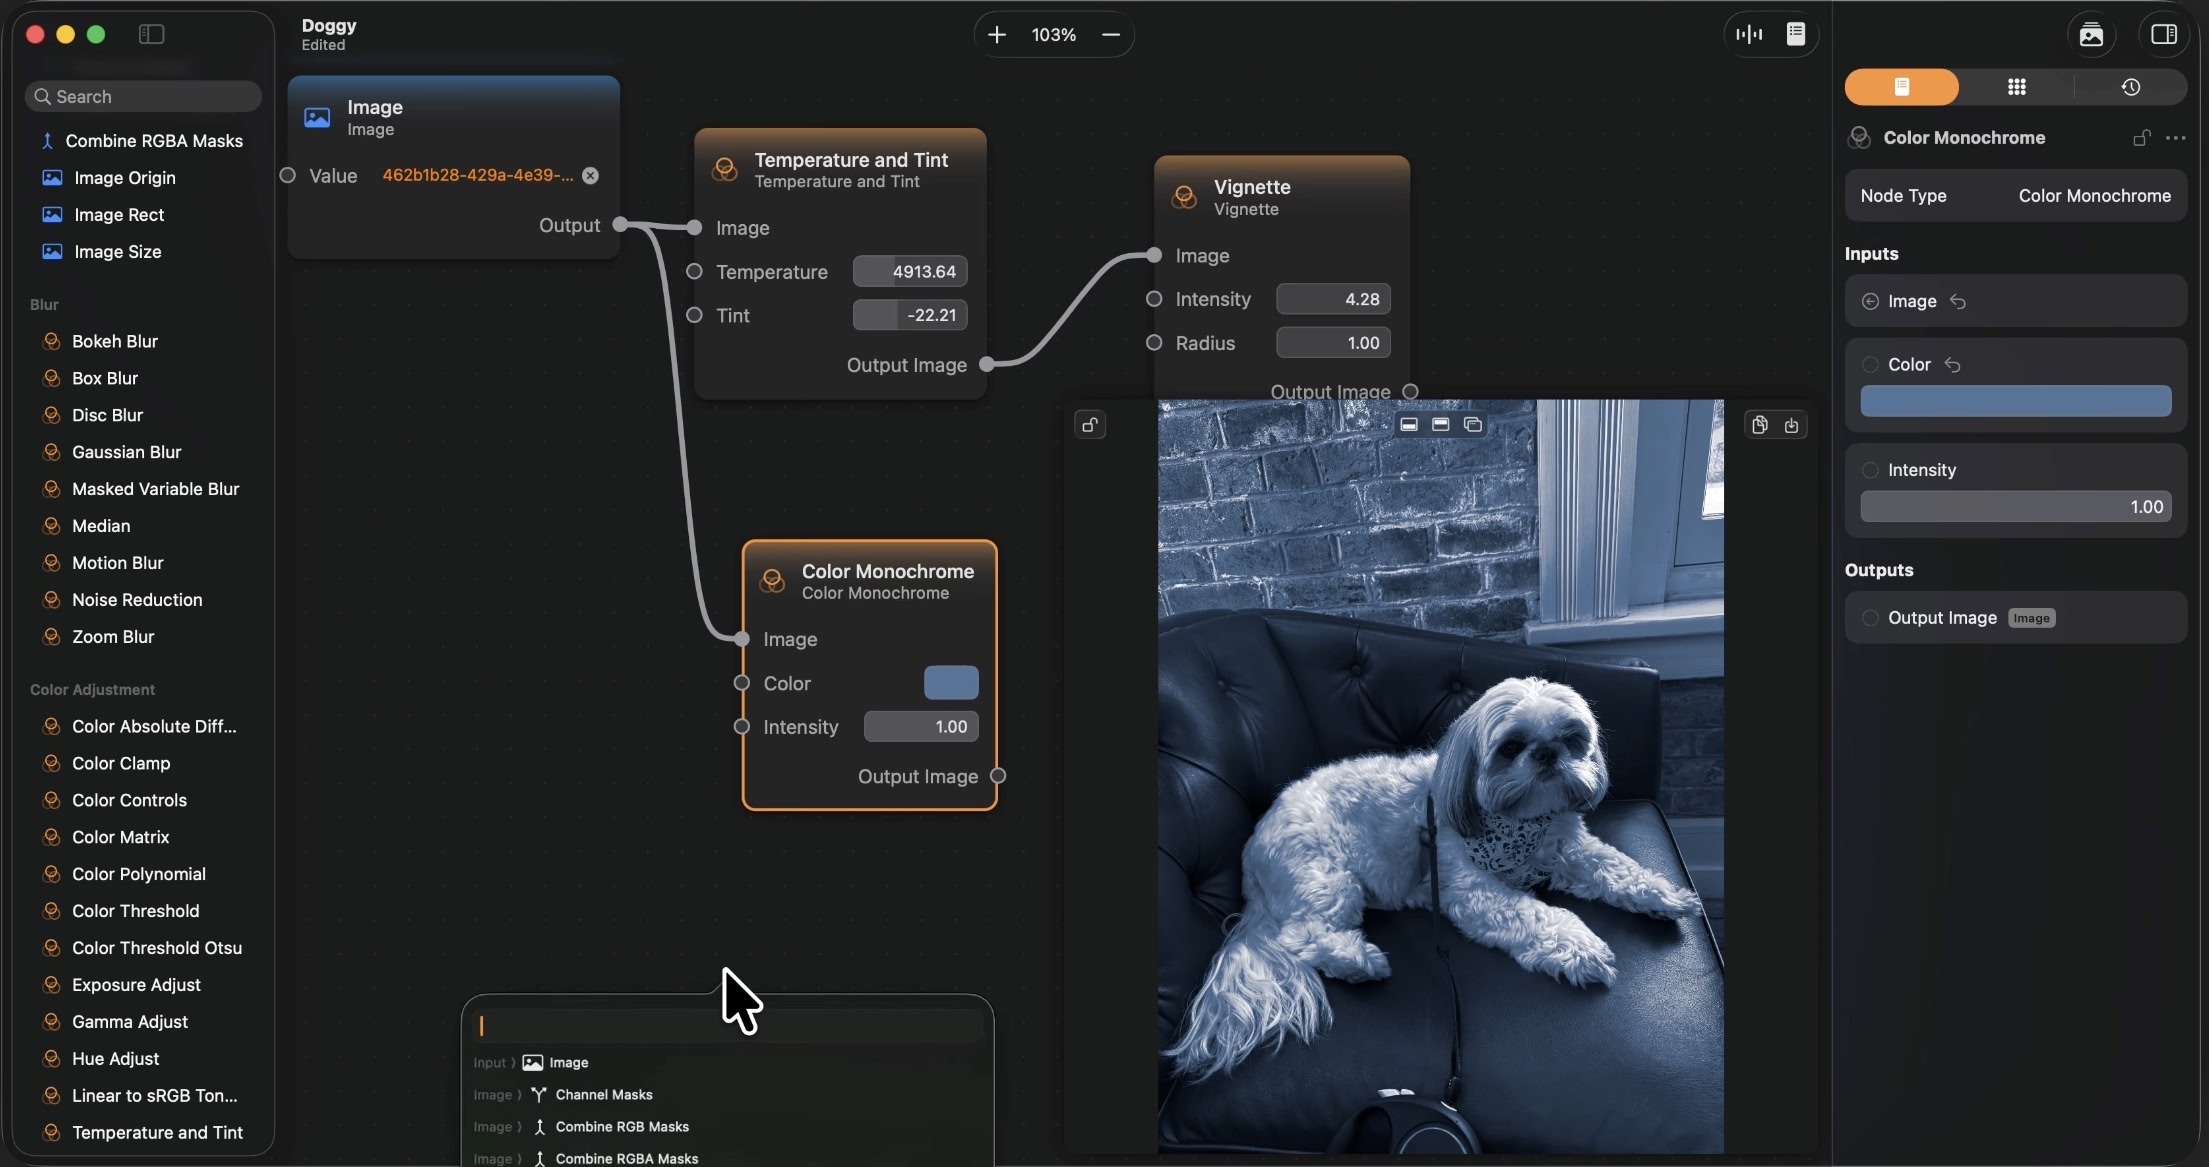The width and height of the screenshot is (2209, 1167).
Task: Toggle the preview lock icon
Action: point(1090,425)
